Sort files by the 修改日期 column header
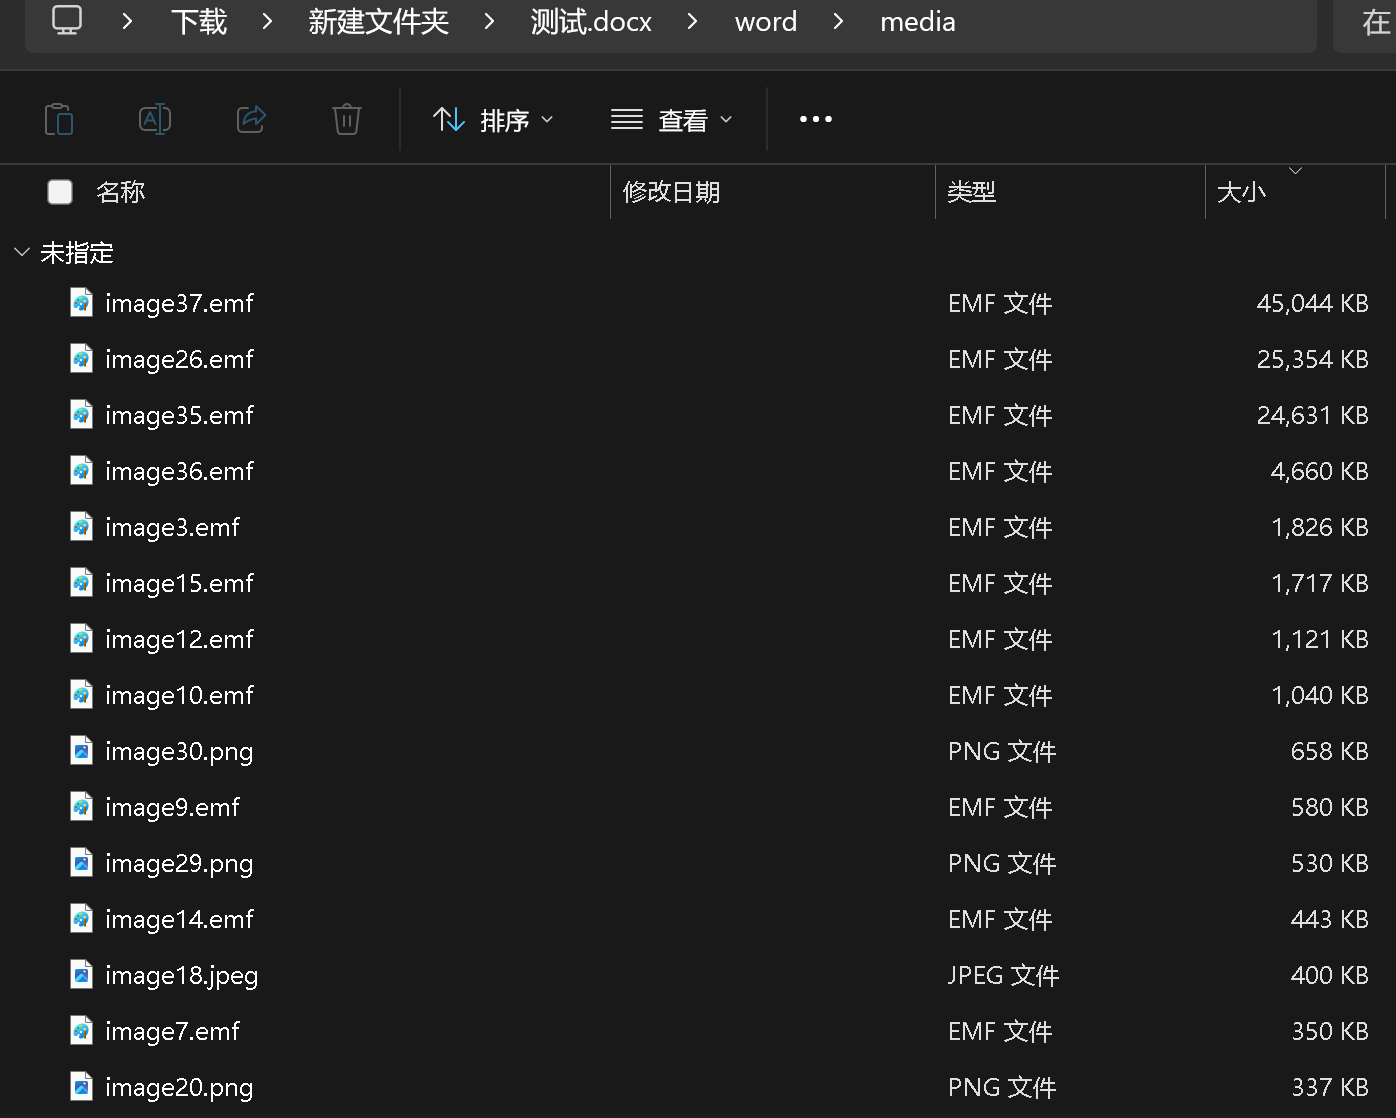1396x1118 pixels. tap(671, 191)
